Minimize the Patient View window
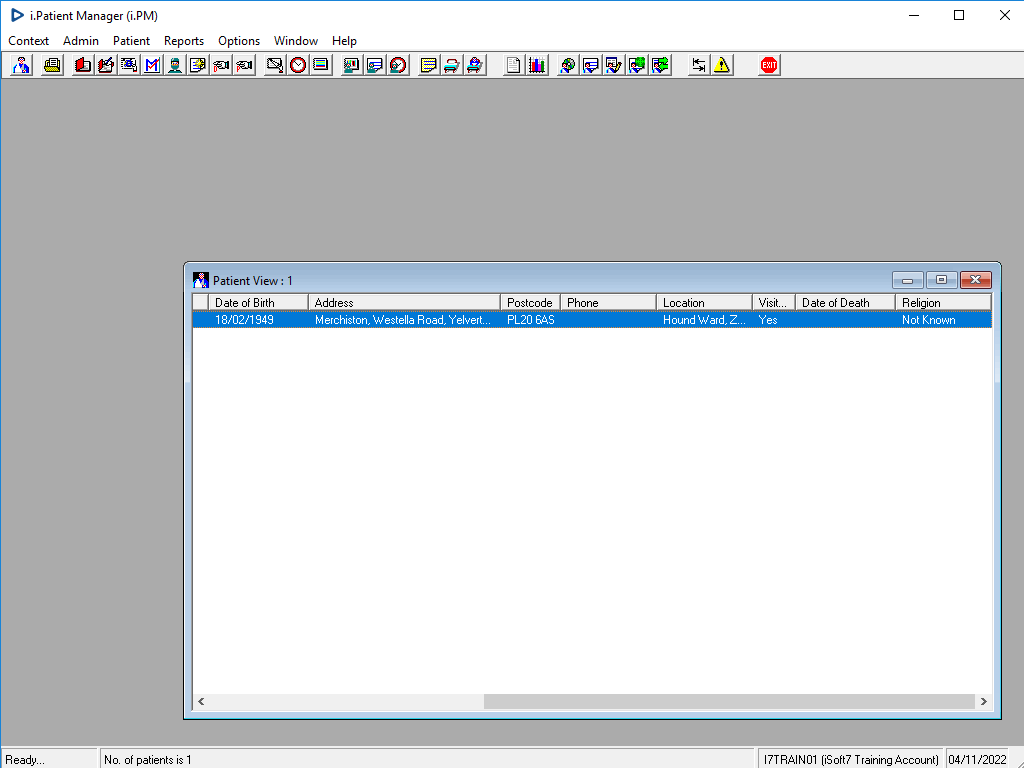The width and height of the screenshot is (1024, 768). click(908, 280)
